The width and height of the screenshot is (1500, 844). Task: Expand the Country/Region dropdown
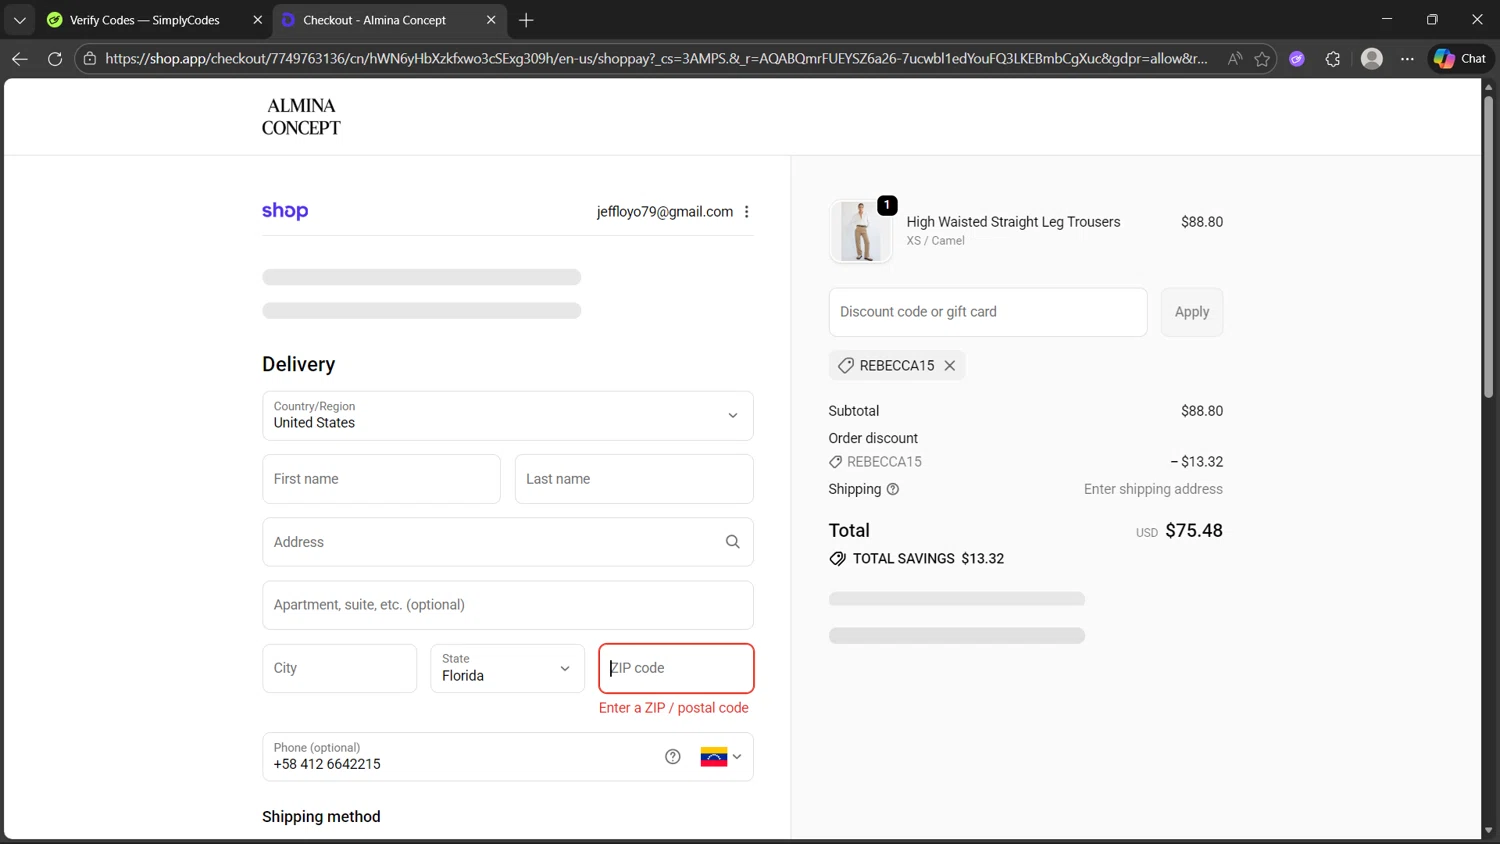click(508, 416)
